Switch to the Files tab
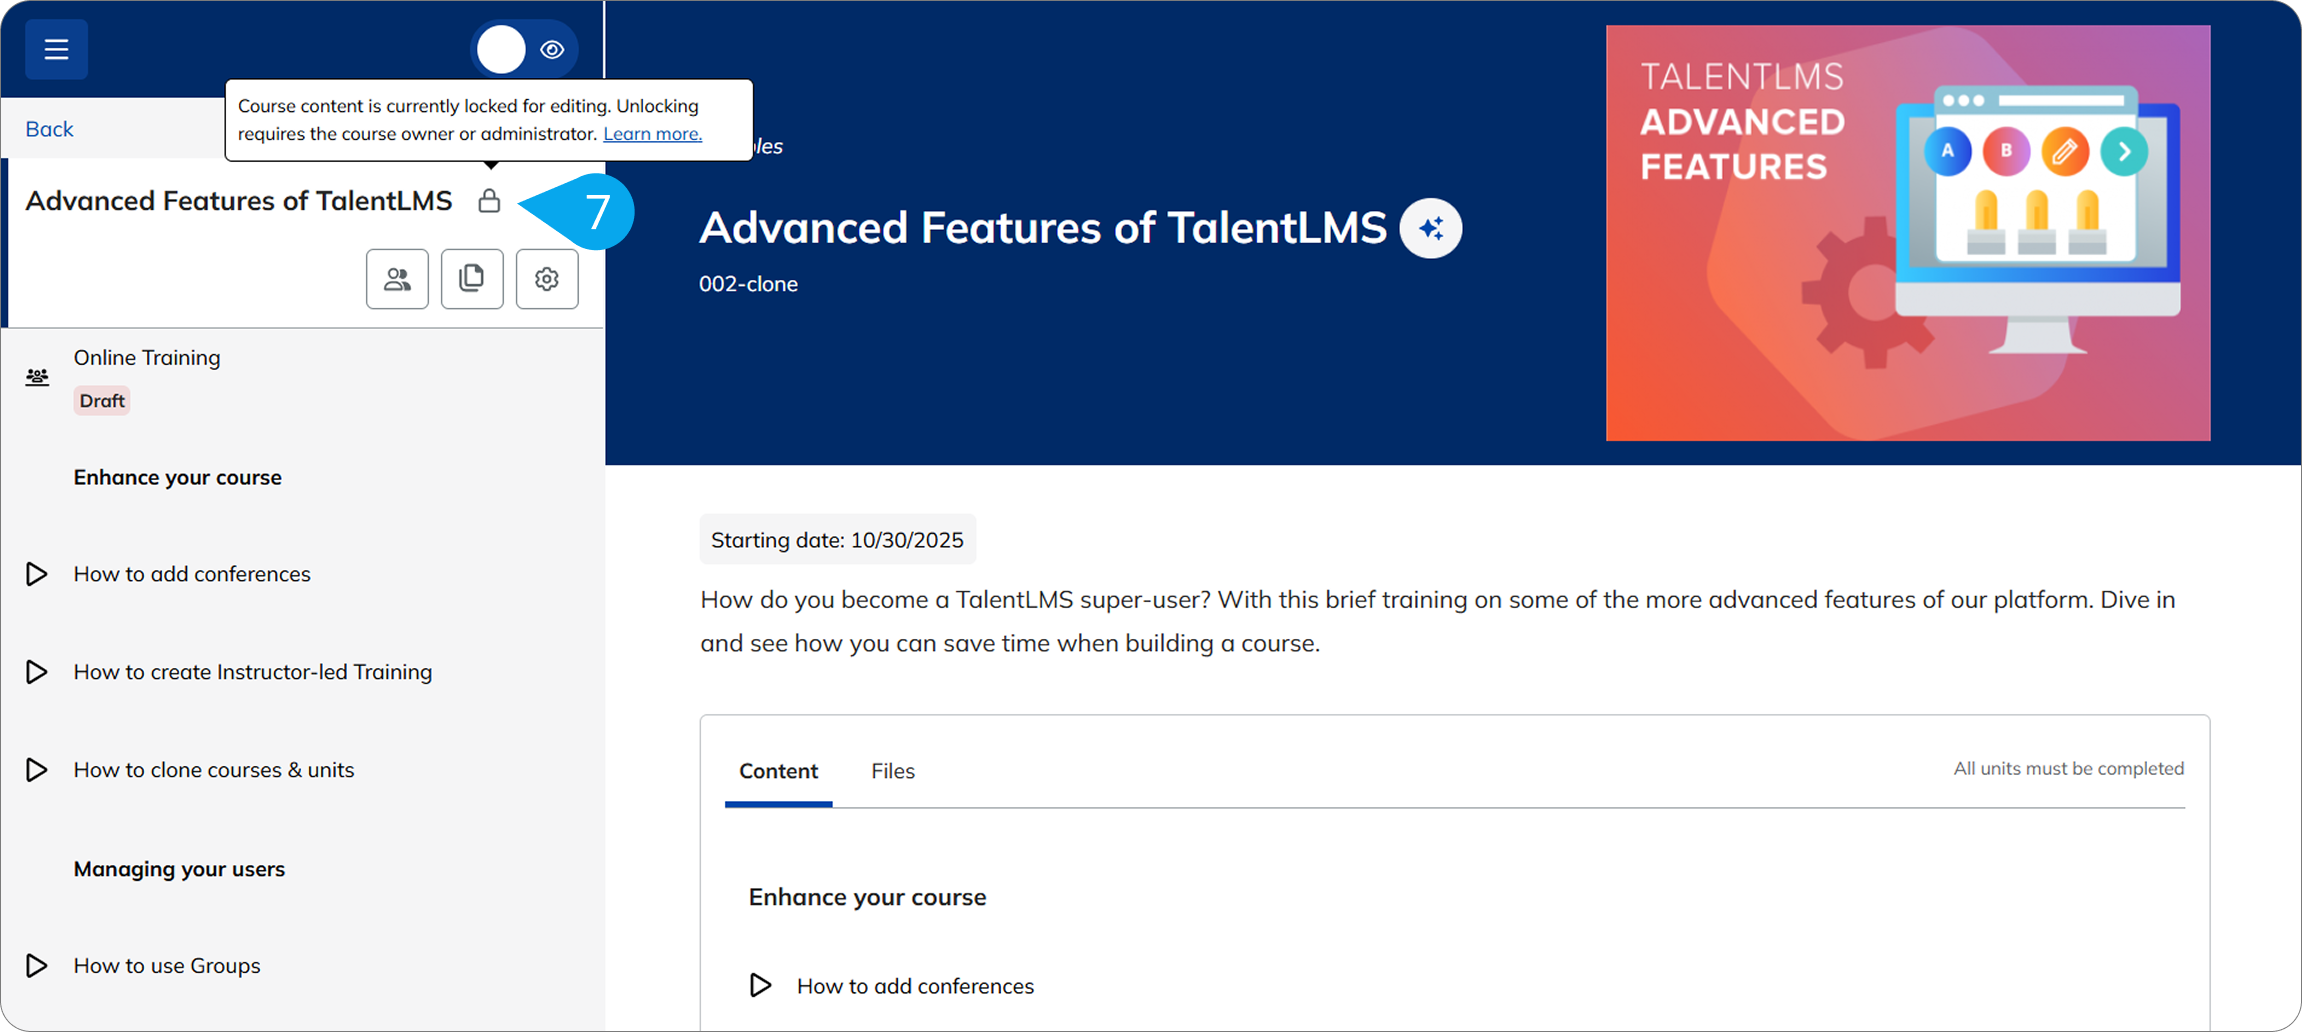2302x1032 pixels. click(x=892, y=771)
